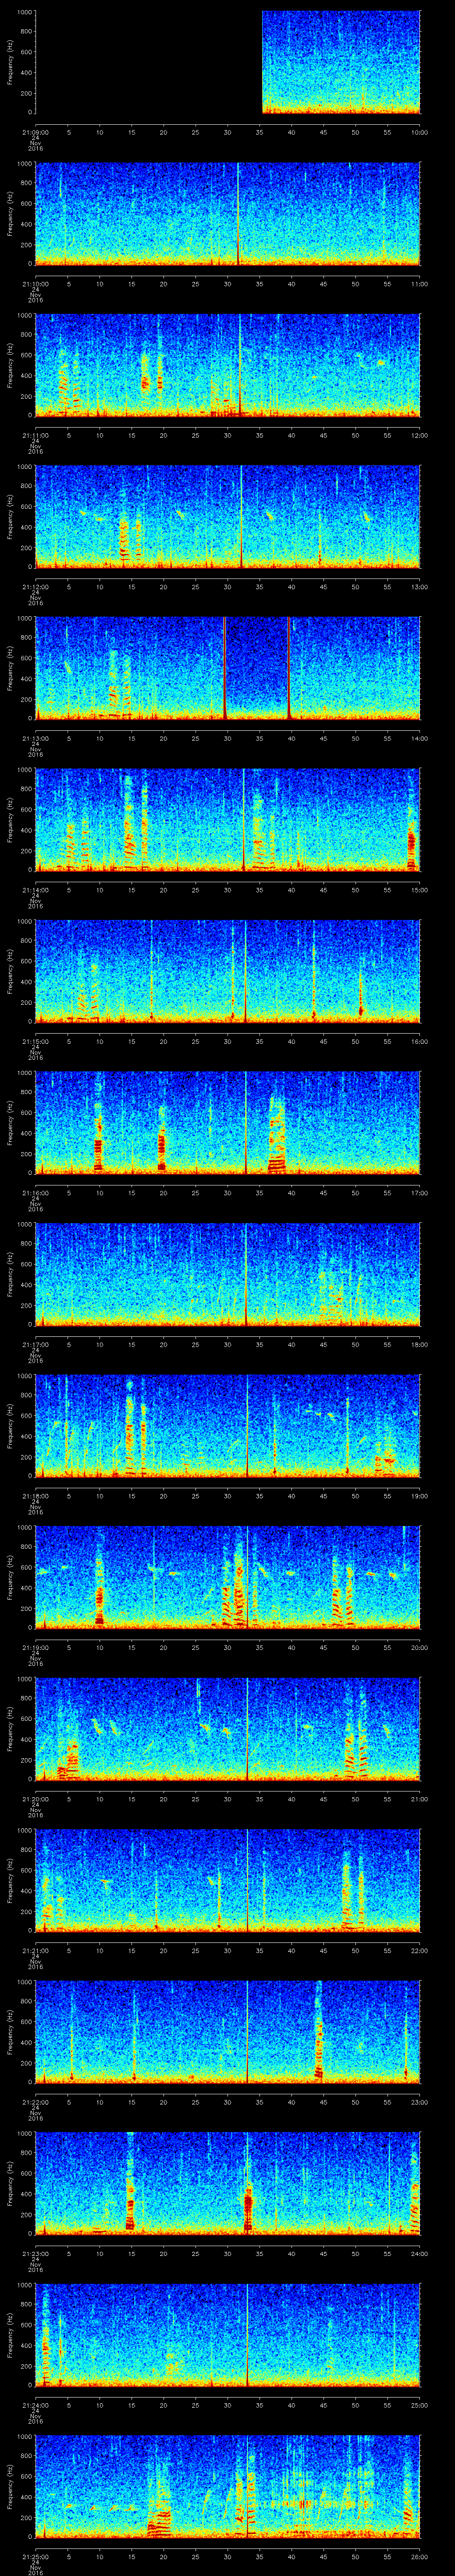Click the 21:19:00 start time label

point(35,1647)
